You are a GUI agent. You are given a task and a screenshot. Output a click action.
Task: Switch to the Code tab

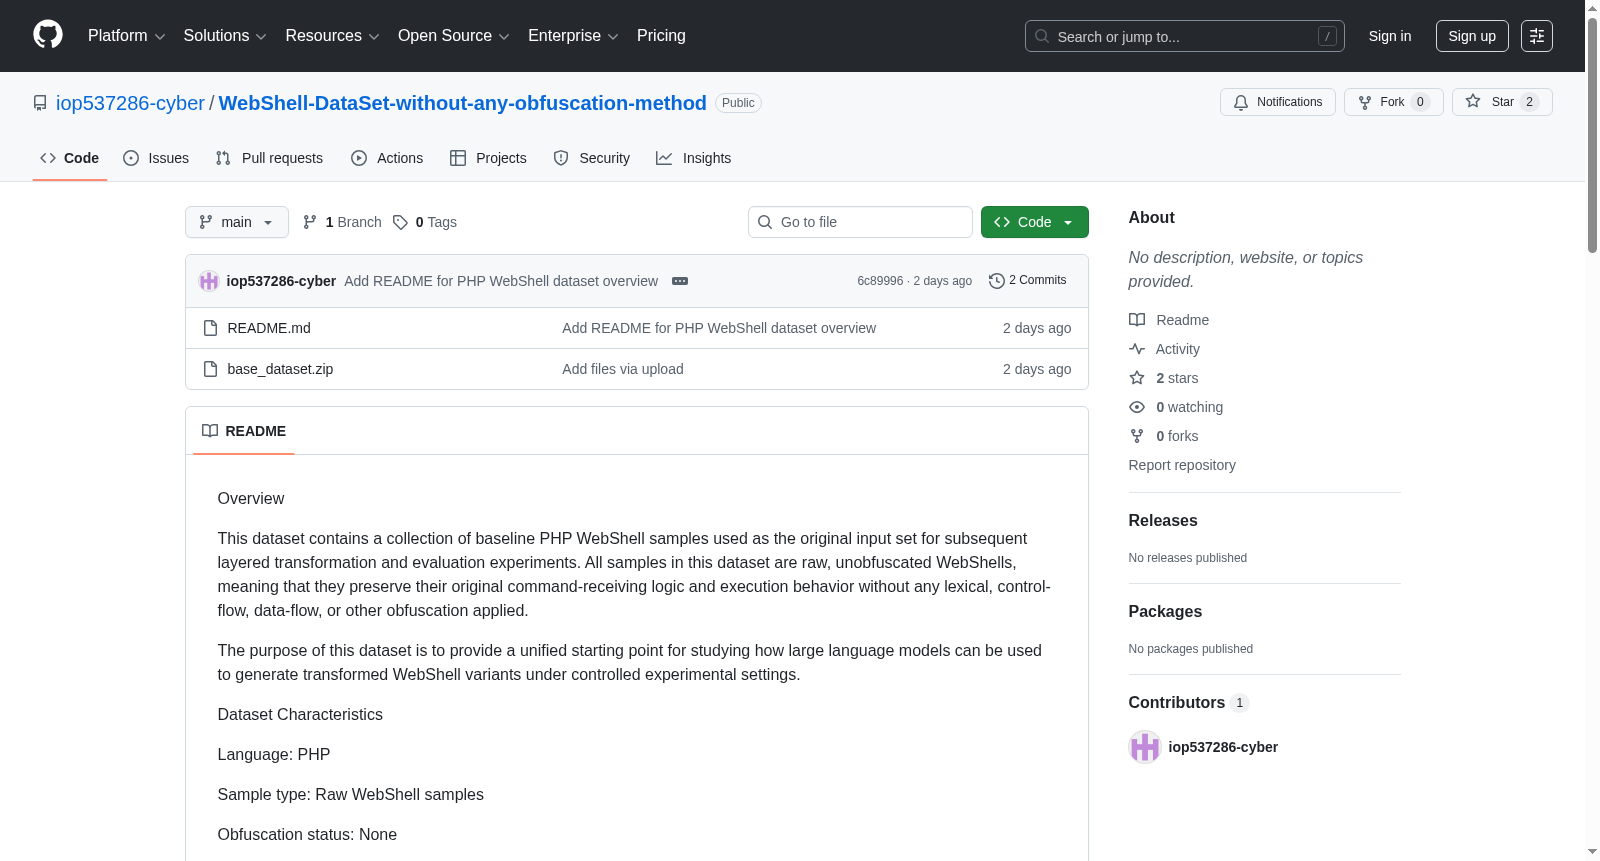[x=70, y=158]
